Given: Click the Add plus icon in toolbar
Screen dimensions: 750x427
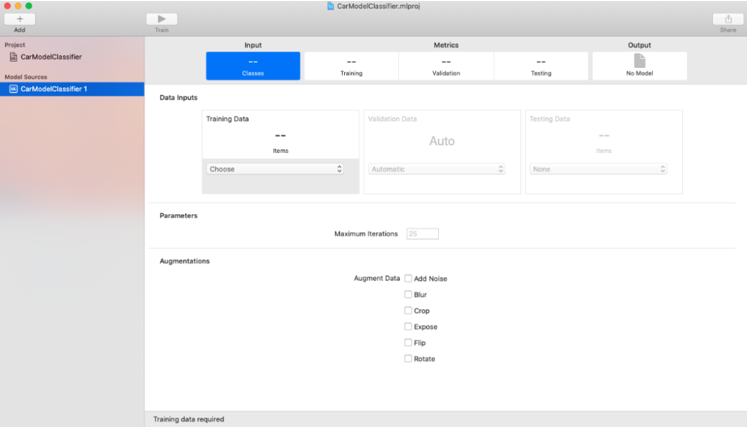Looking at the screenshot, I should 19,19.
